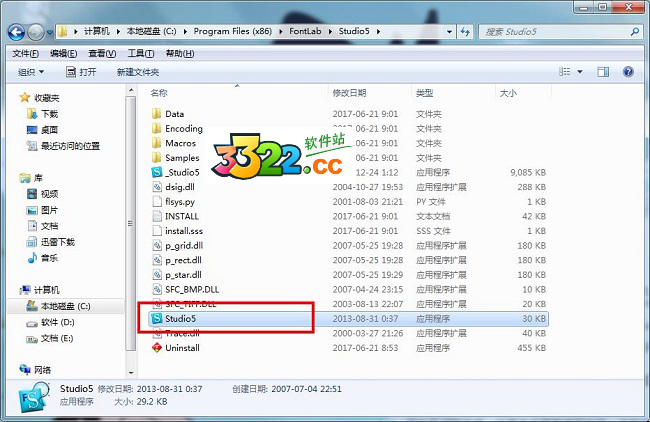Go back with the Back arrow button
The width and height of the screenshot is (650, 422).
pos(17,32)
